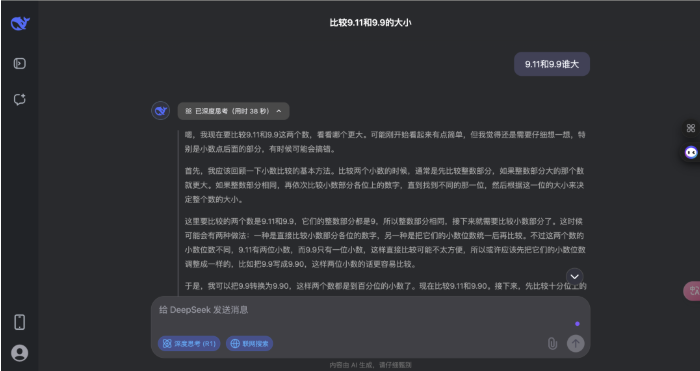Open the mobile app download icon
Image resolution: width=700 pixels, height=371 pixels.
20,322
